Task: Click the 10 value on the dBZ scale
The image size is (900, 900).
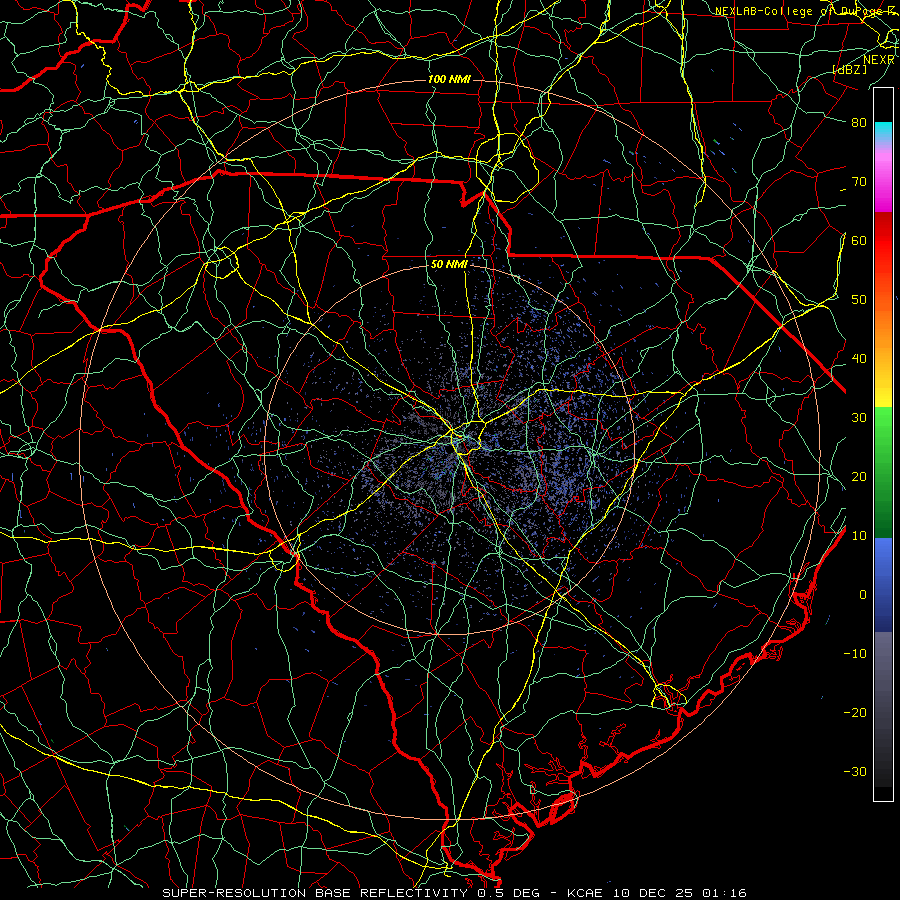Action: (x=859, y=536)
